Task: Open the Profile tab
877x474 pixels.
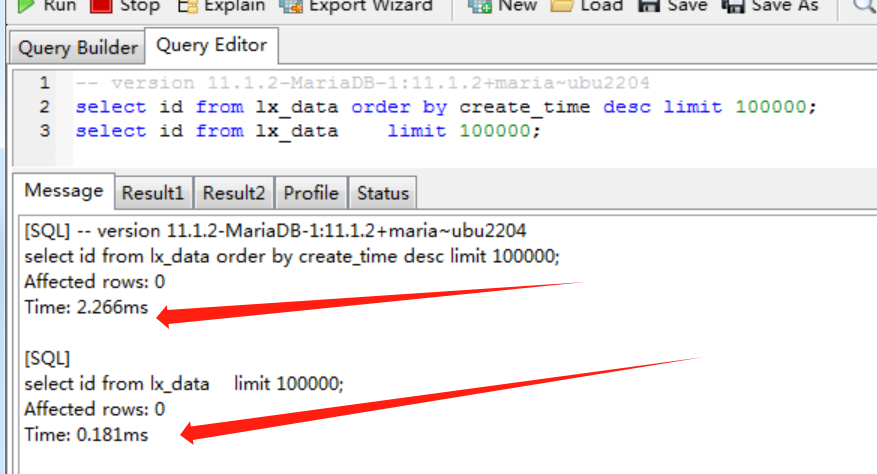Action: tap(311, 193)
